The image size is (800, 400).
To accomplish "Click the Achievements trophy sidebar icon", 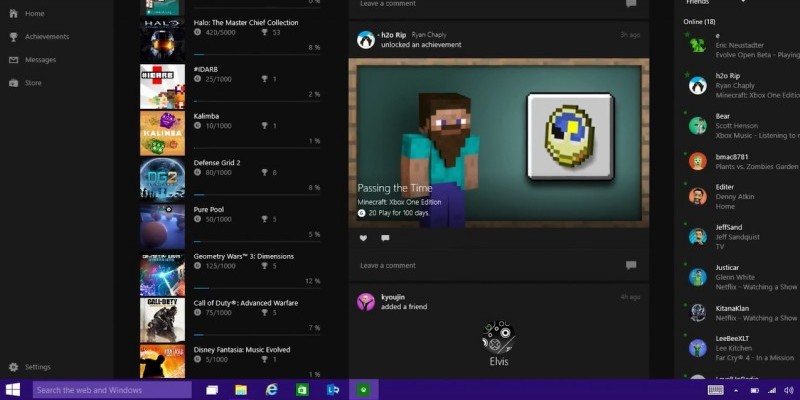I will click(14, 37).
